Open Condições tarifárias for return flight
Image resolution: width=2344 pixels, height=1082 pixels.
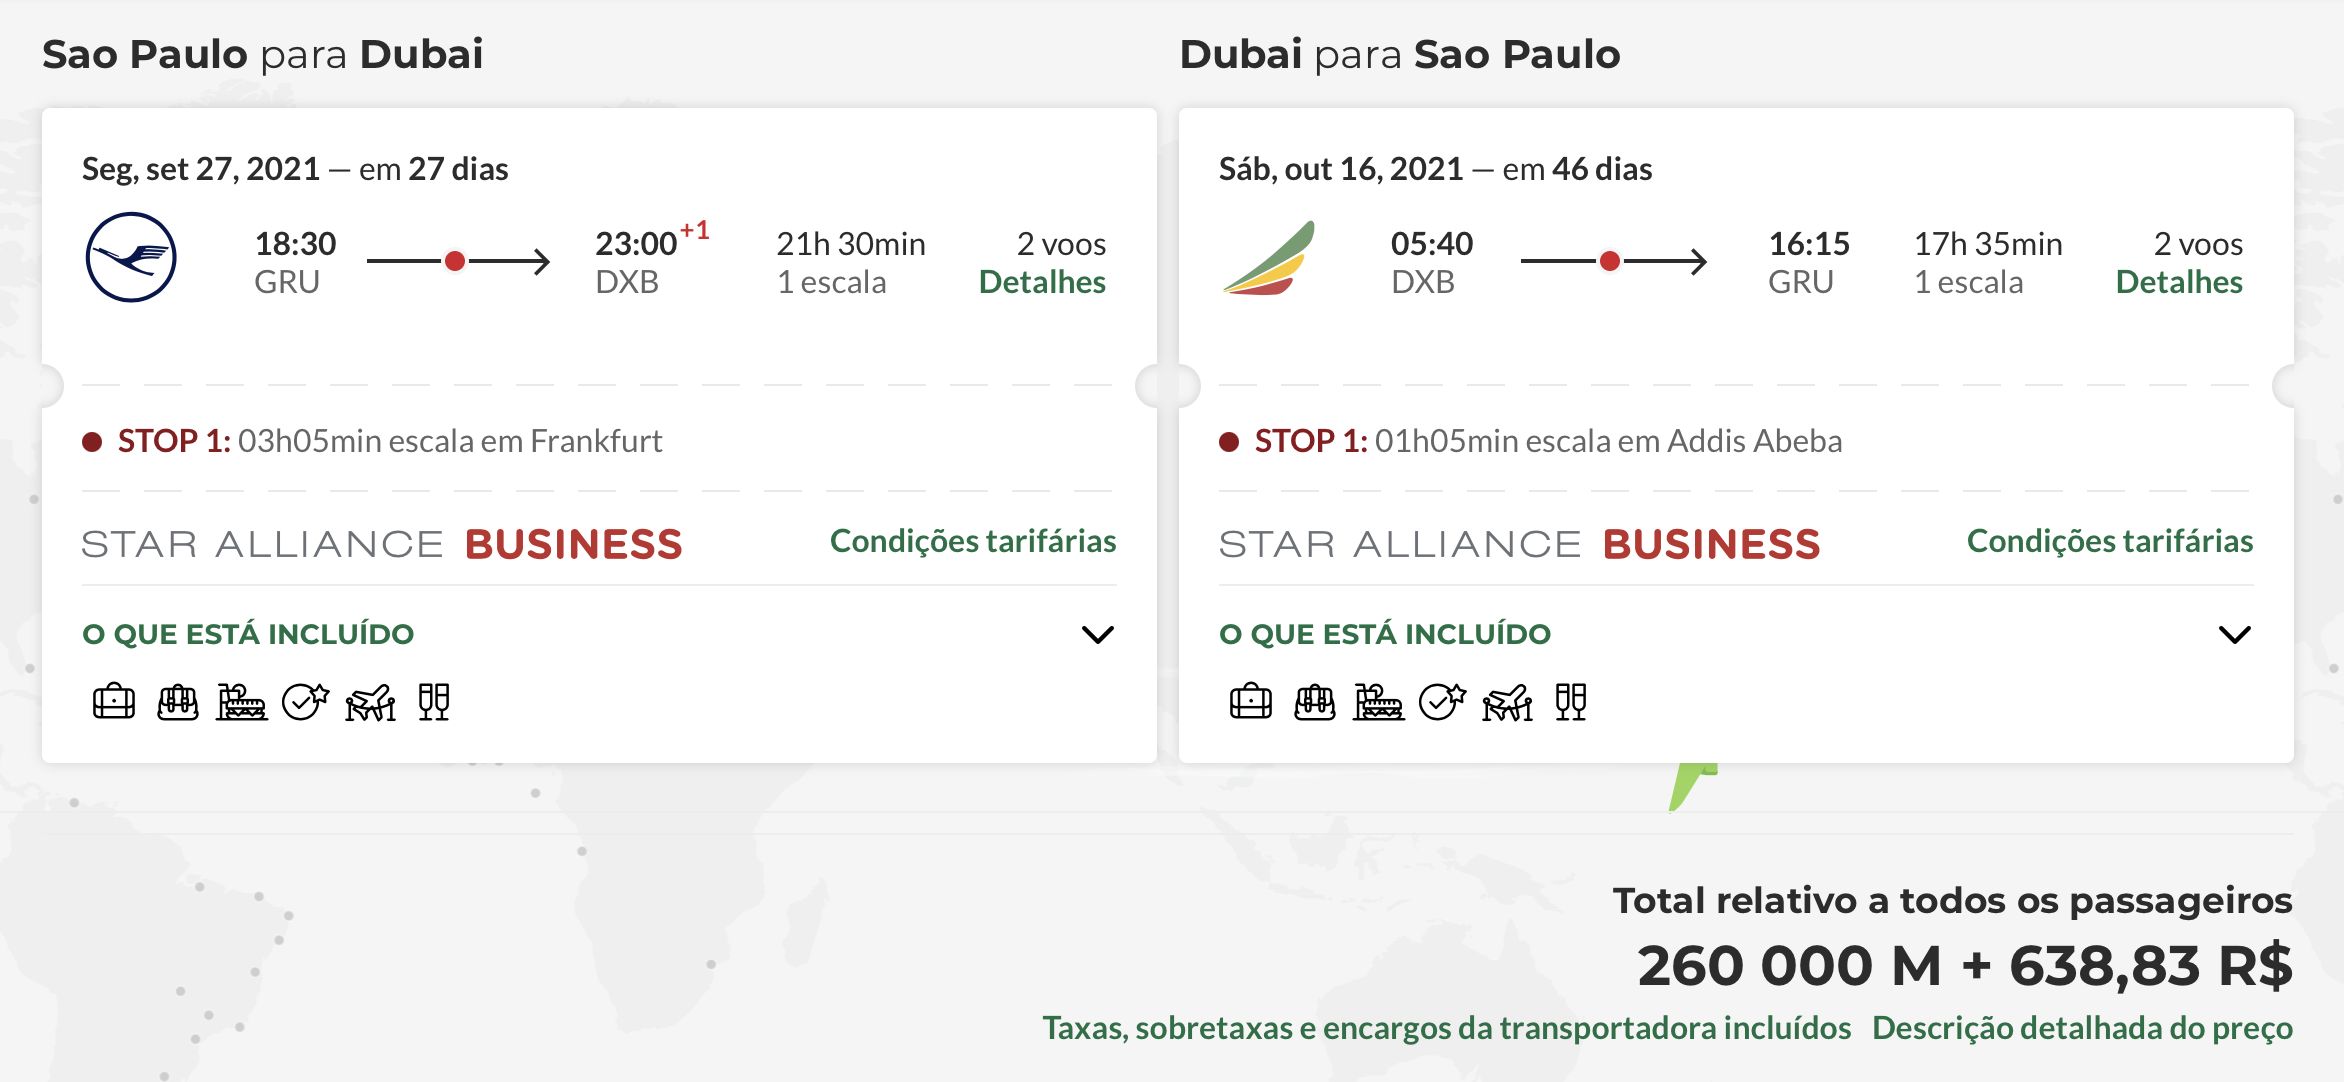2110,541
